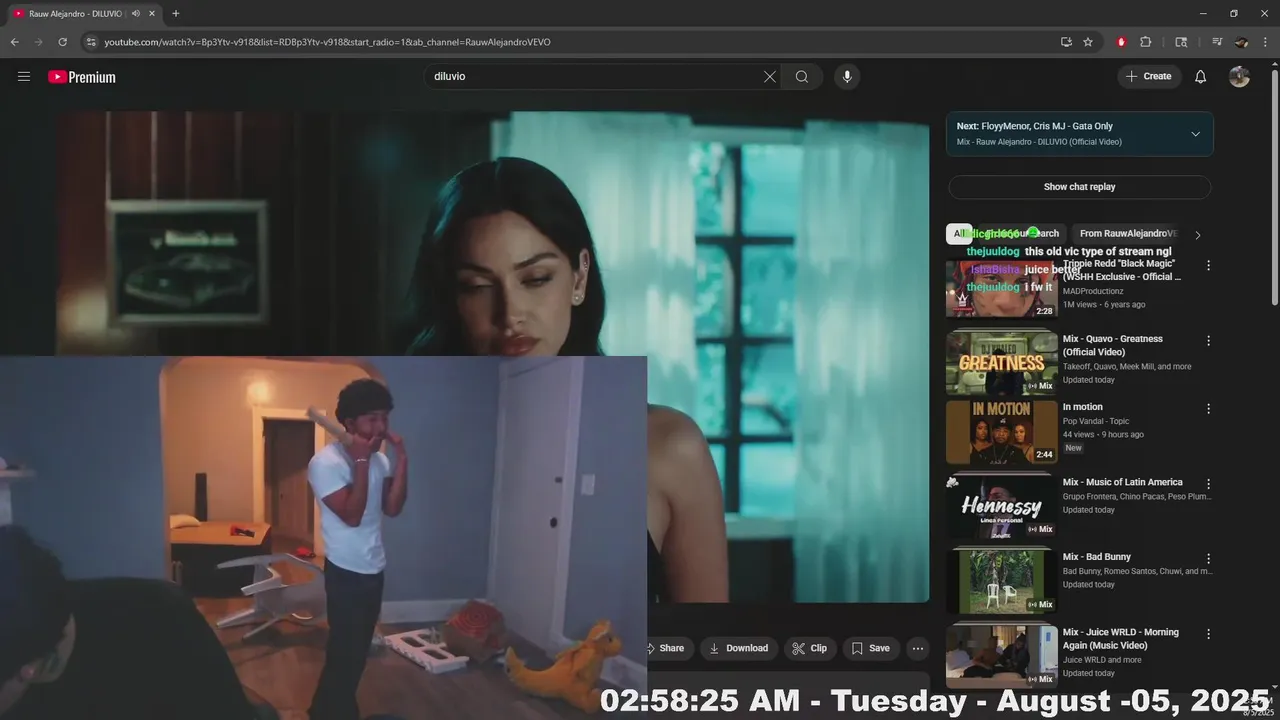Install app icon in address bar
Screen dimensions: 1280x720
tap(1066, 42)
